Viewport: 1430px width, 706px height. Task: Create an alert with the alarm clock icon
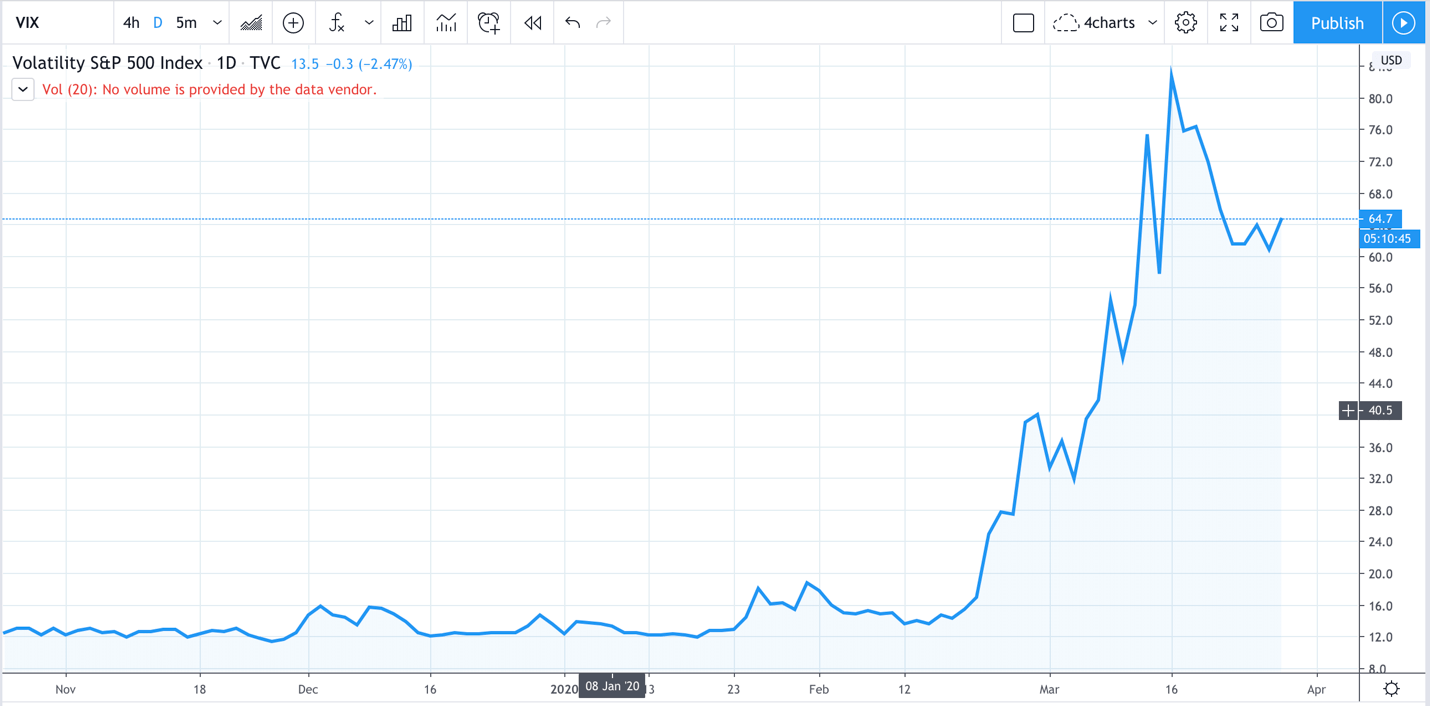[x=489, y=22]
